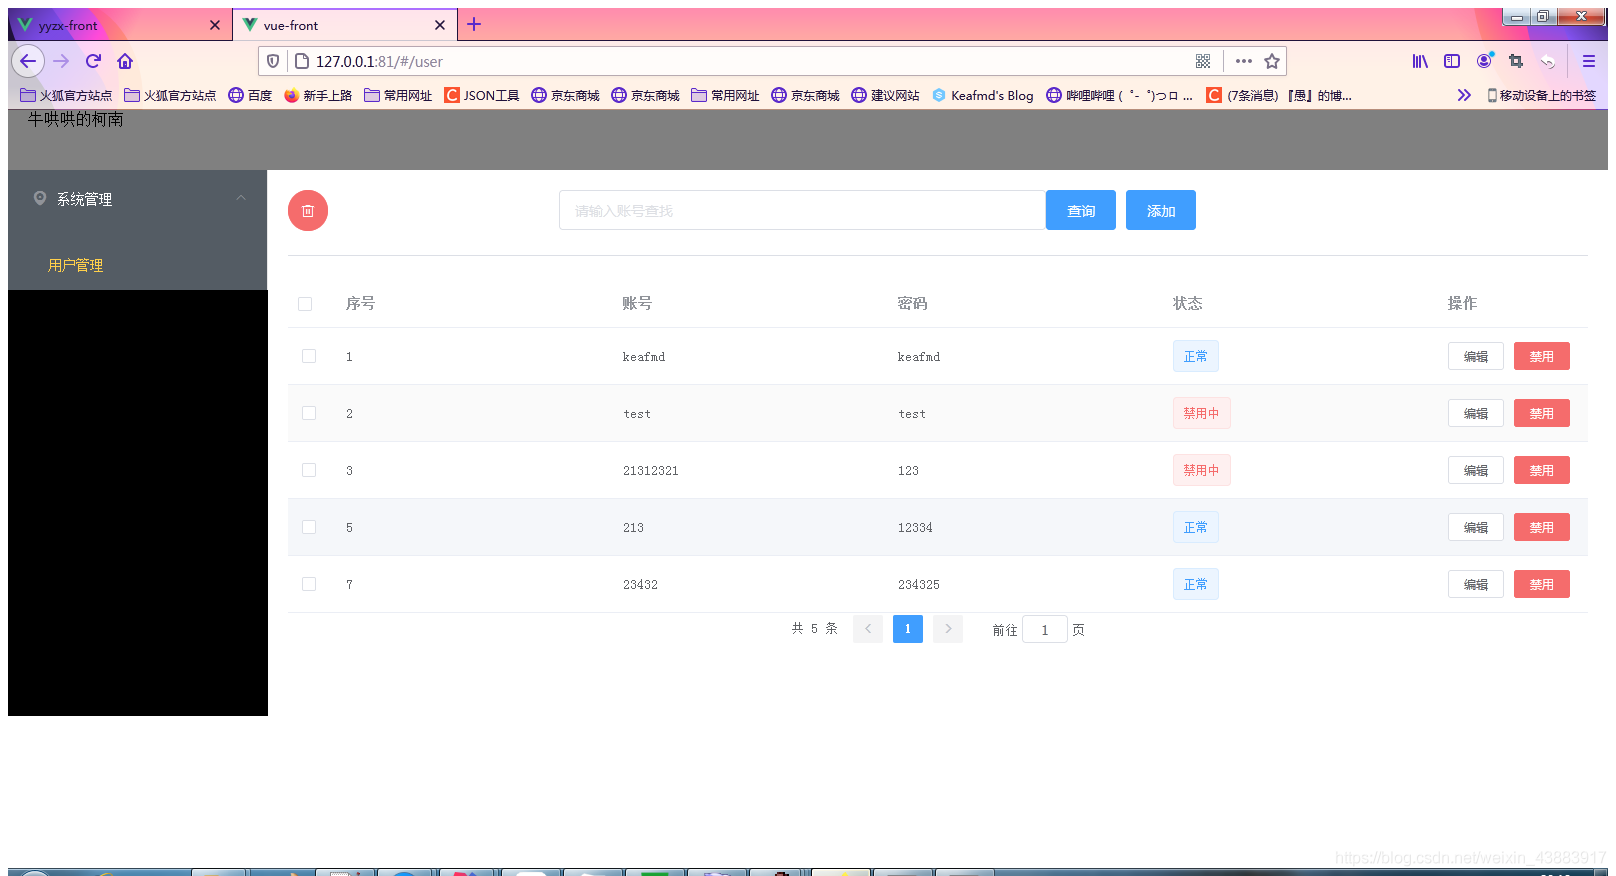Viewport: 1616px width, 876px height.
Task: Bookmark this page with star icon
Action: pyautogui.click(x=1272, y=61)
